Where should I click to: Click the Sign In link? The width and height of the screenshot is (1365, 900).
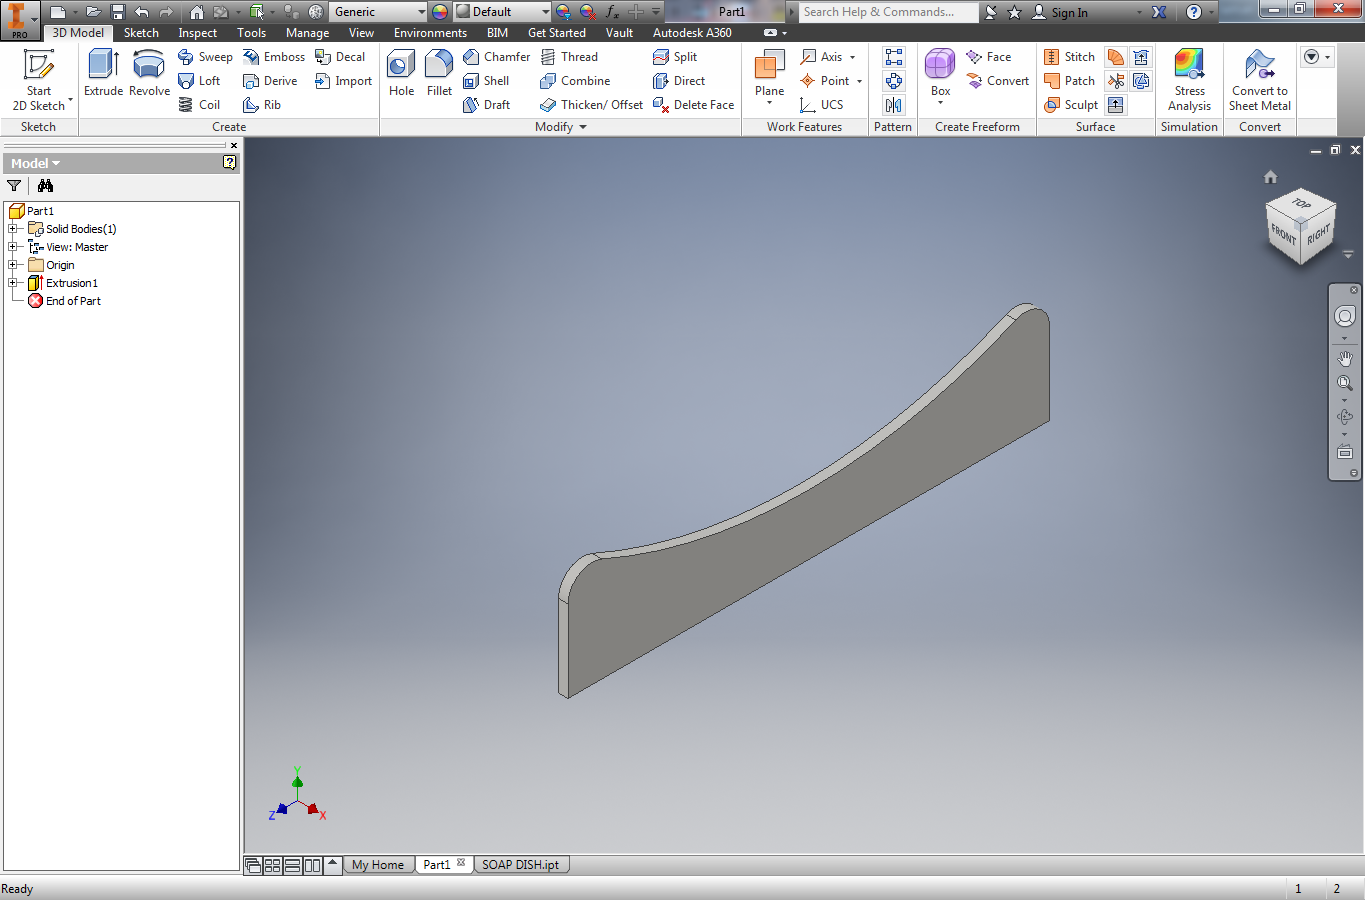click(1060, 12)
